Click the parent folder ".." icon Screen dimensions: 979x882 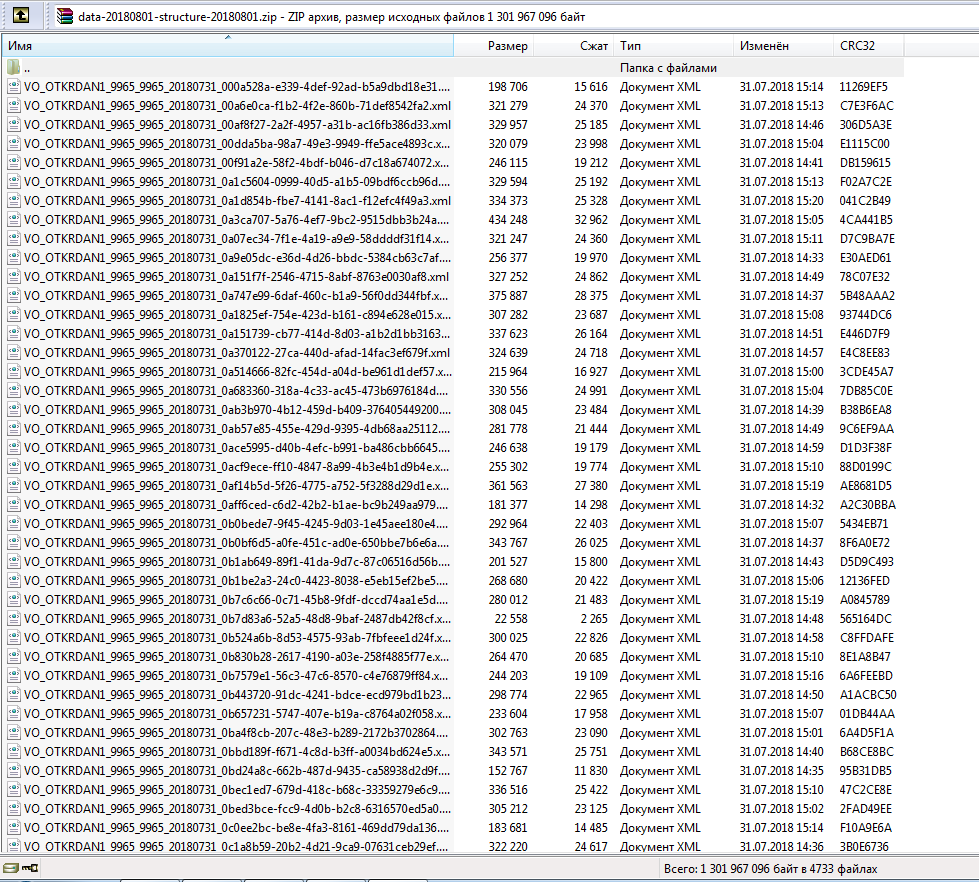[x=13, y=68]
